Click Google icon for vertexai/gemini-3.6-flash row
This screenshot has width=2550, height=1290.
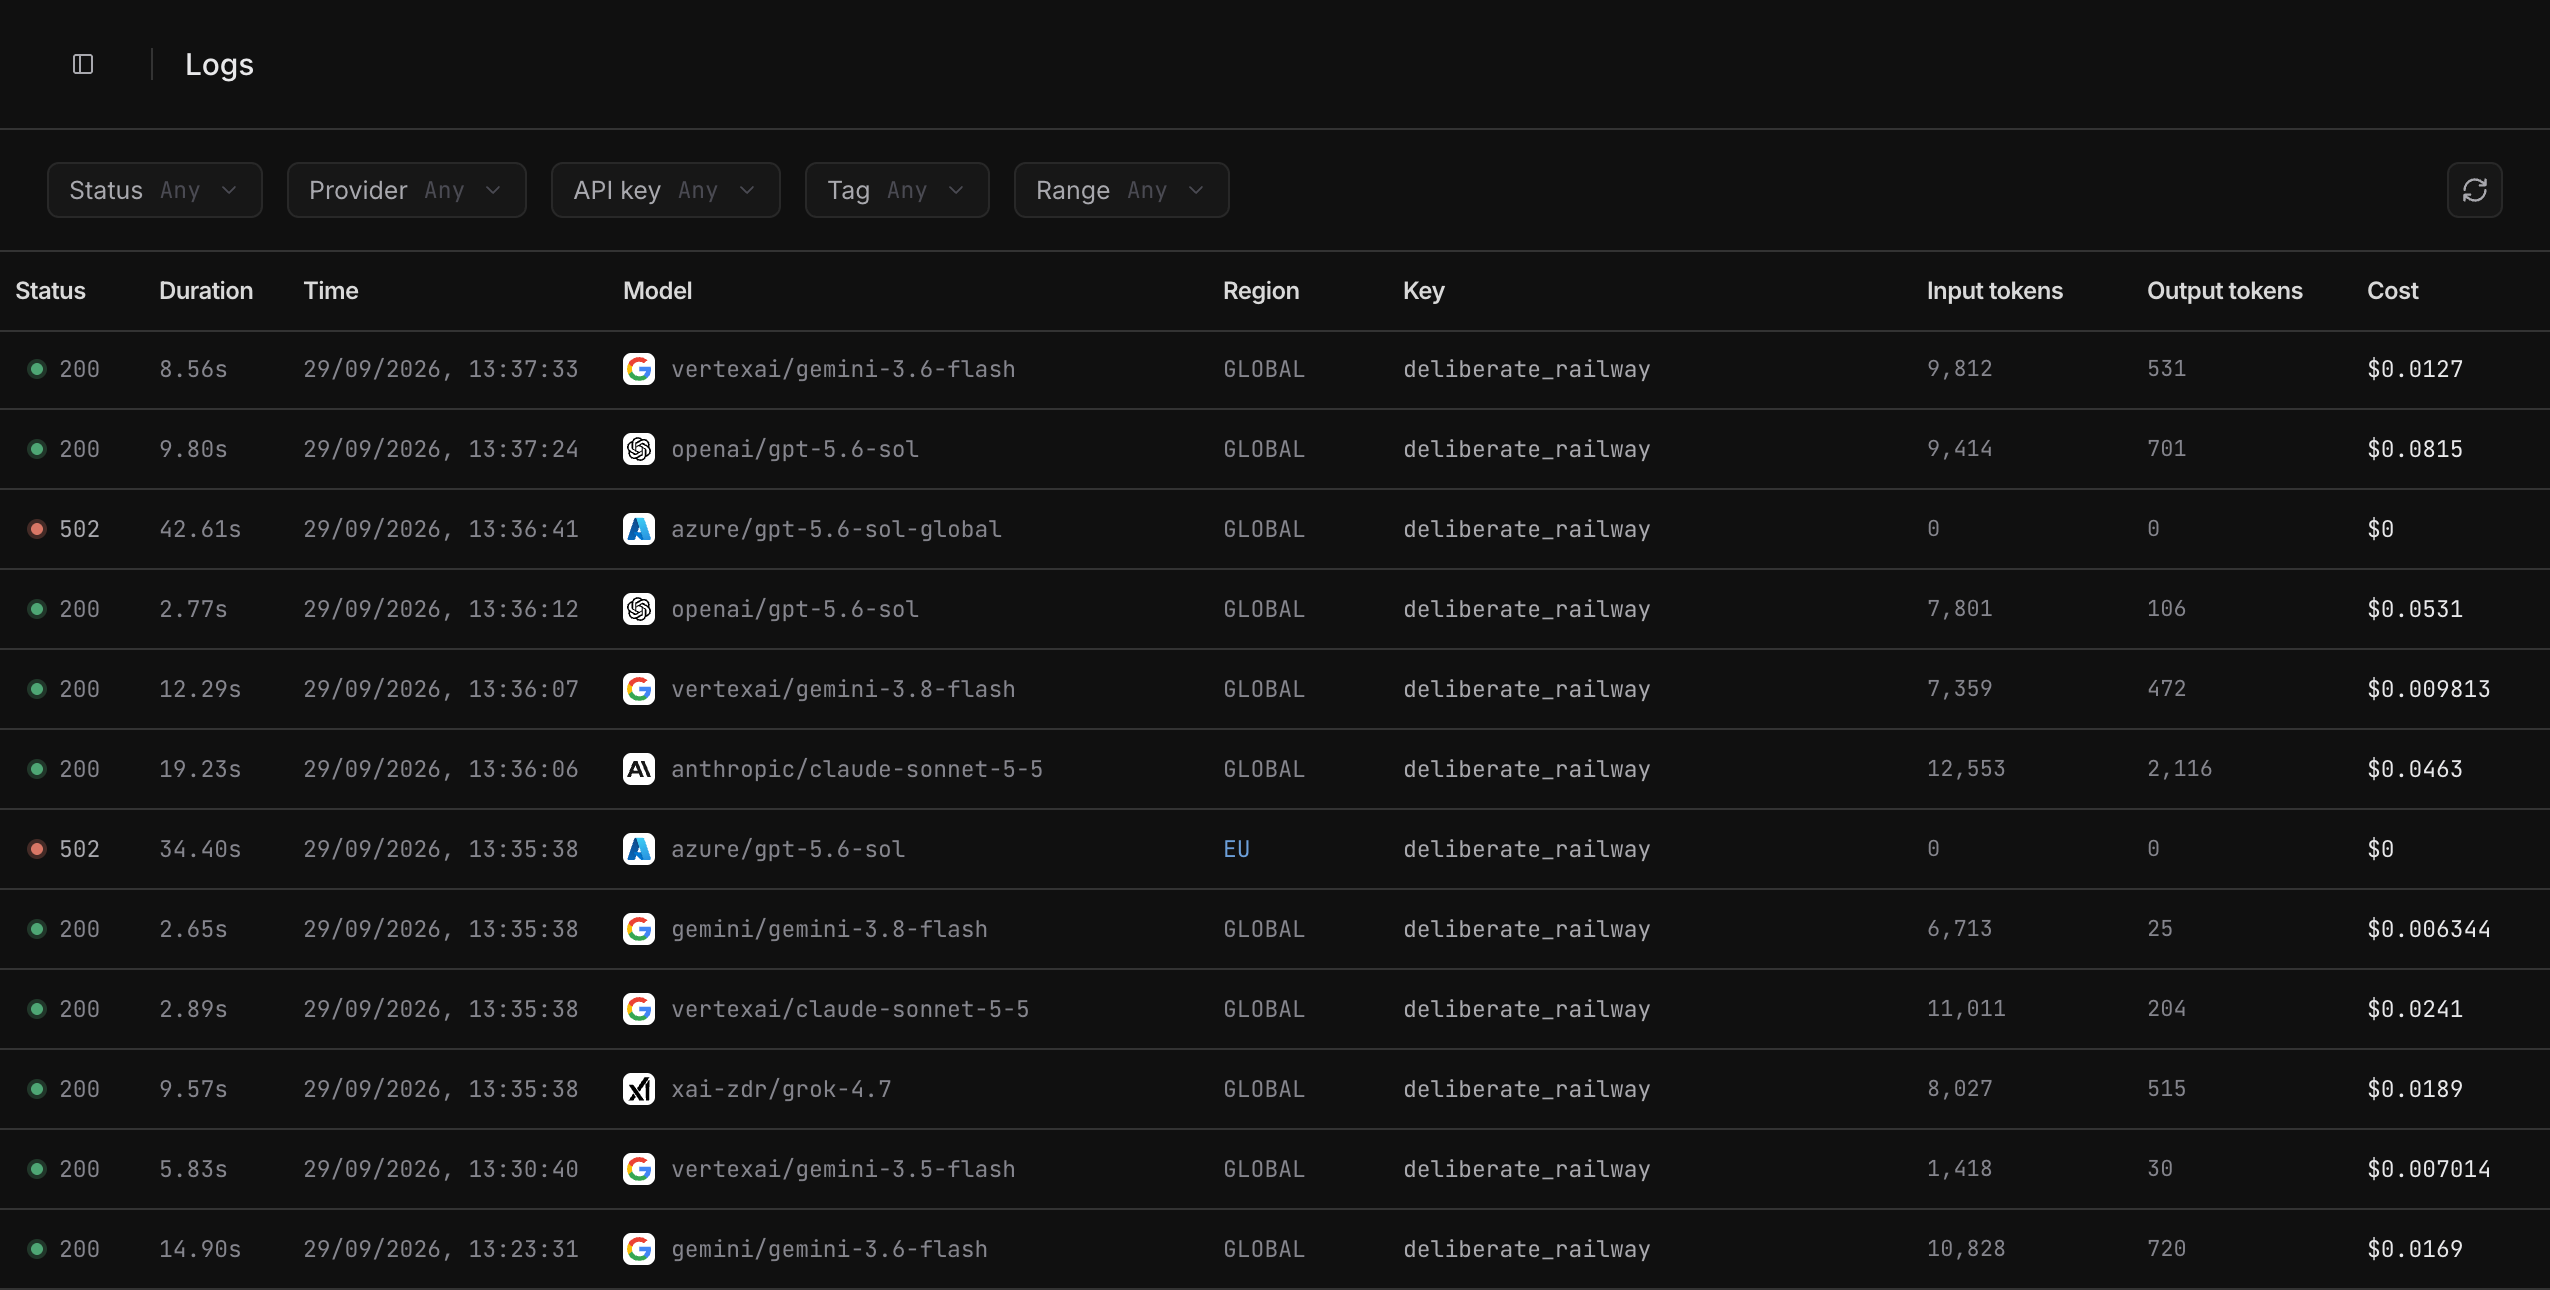point(639,369)
